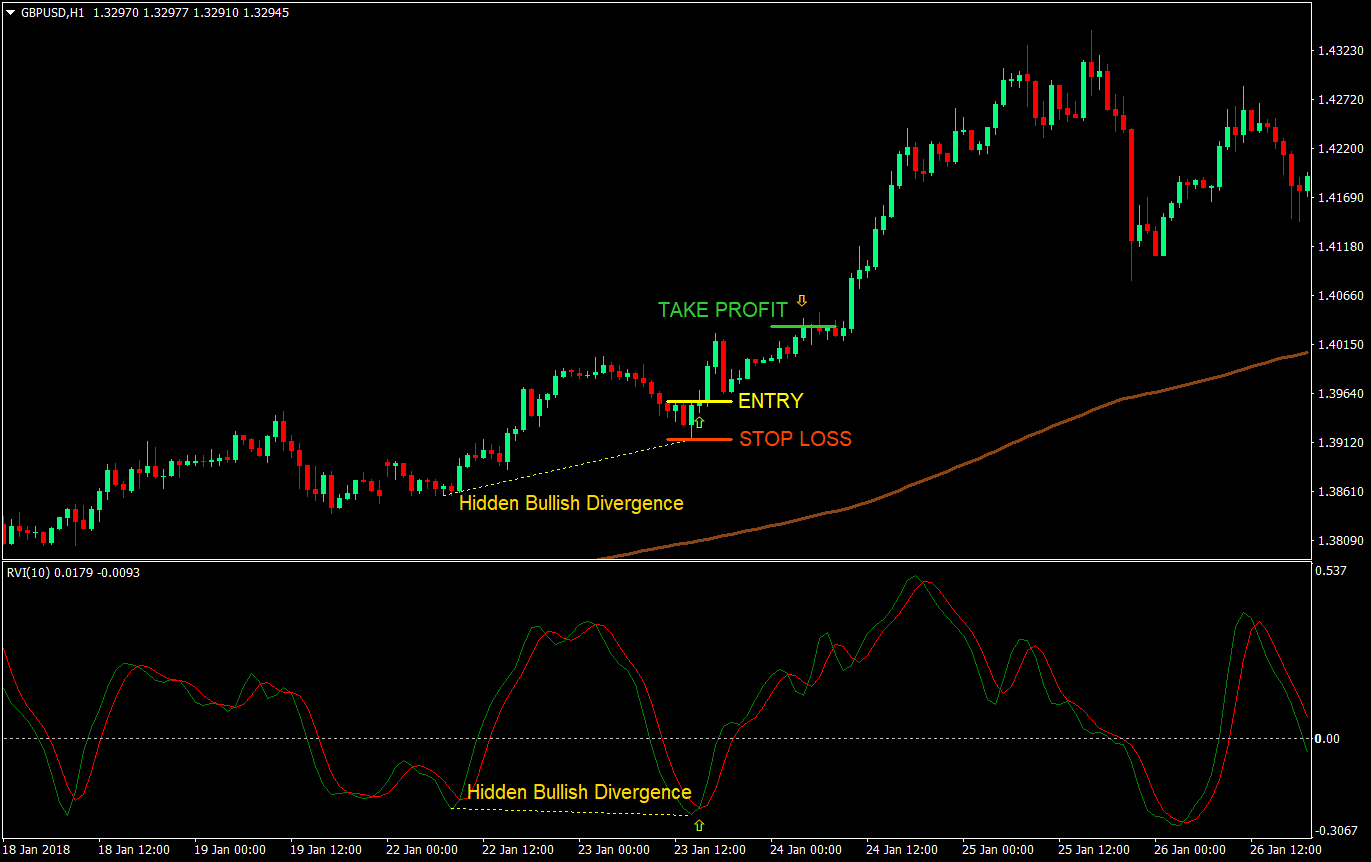Open the GBPUSD symbol dropdown triangle
This screenshot has width=1371, height=862.
(10, 14)
